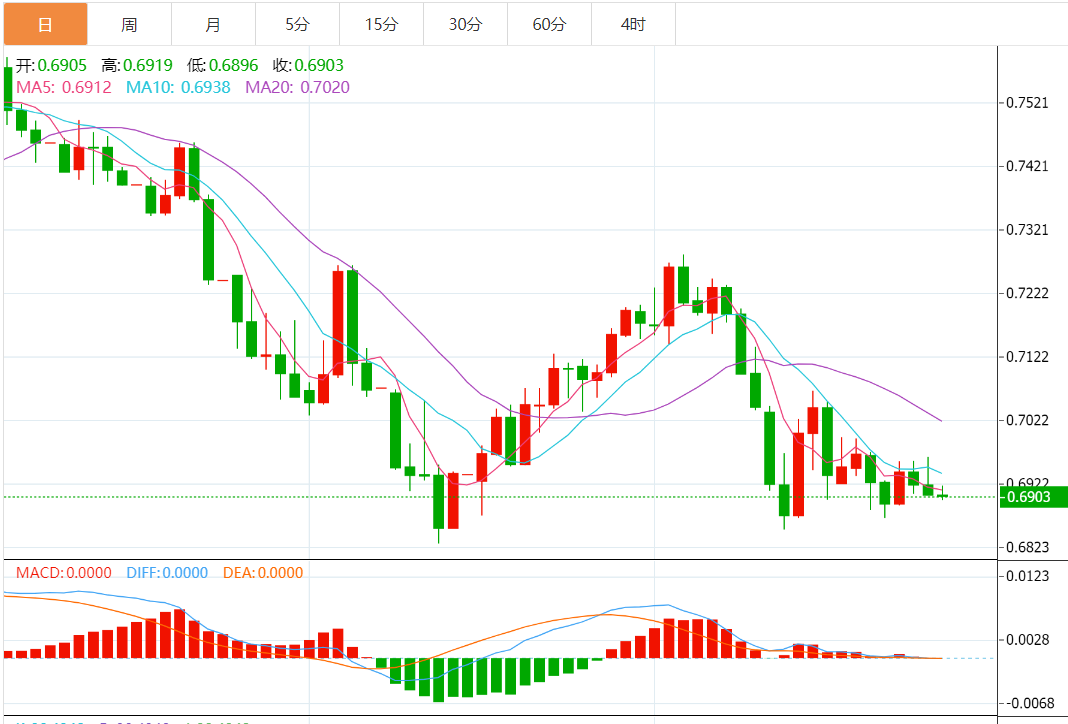The image size is (1068, 724).
Task: Click the 0.7421 price axis label
Action: tap(1028, 166)
